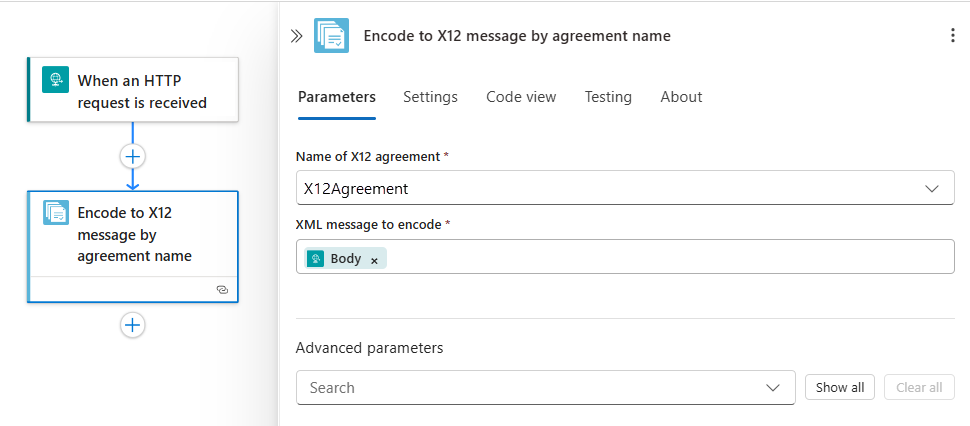
Task: Click the connection link icon on Encode card
Action: tap(222, 289)
